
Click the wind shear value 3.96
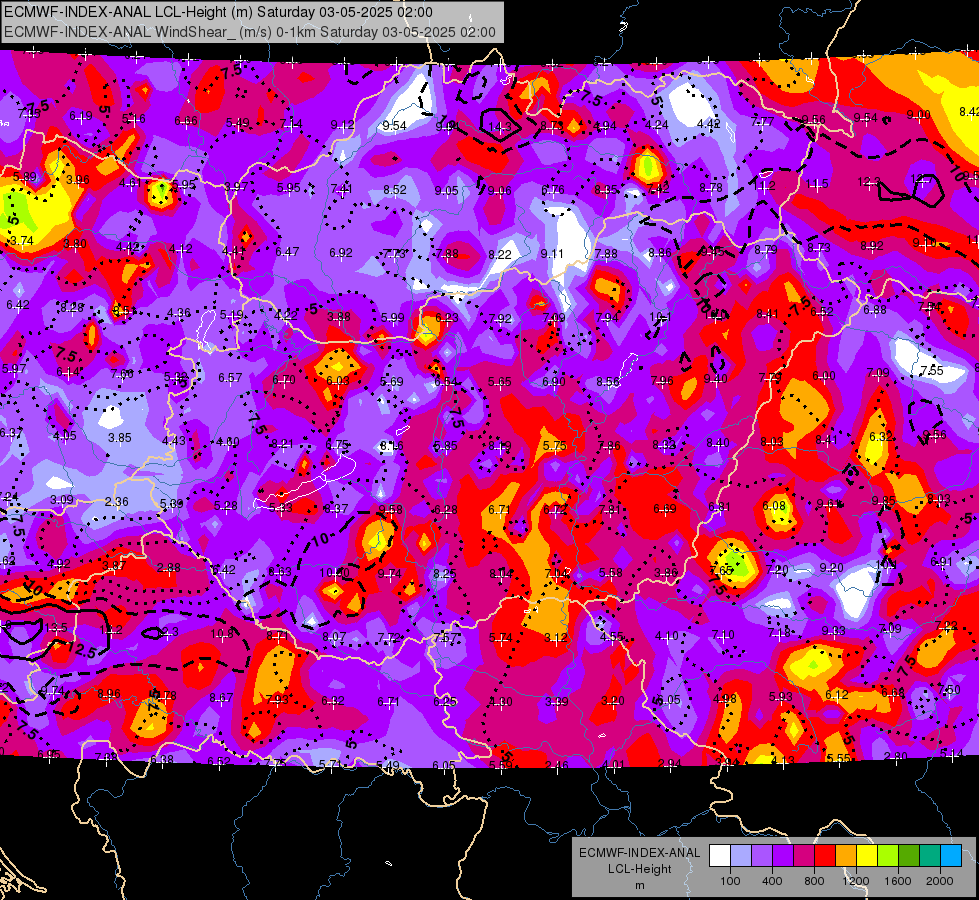pyautogui.click(x=78, y=180)
